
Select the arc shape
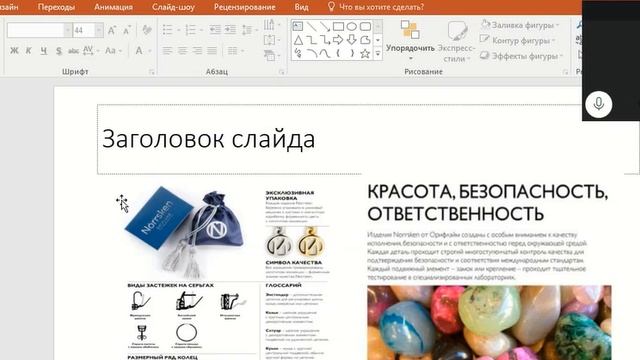tap(311, 53)
